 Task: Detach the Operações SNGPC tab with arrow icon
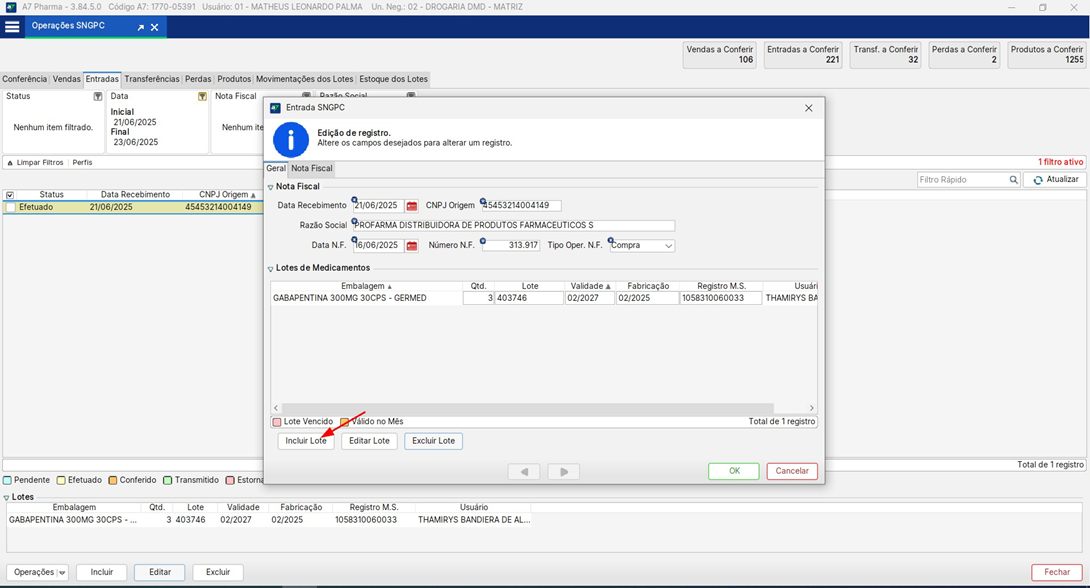coord(141,27)
